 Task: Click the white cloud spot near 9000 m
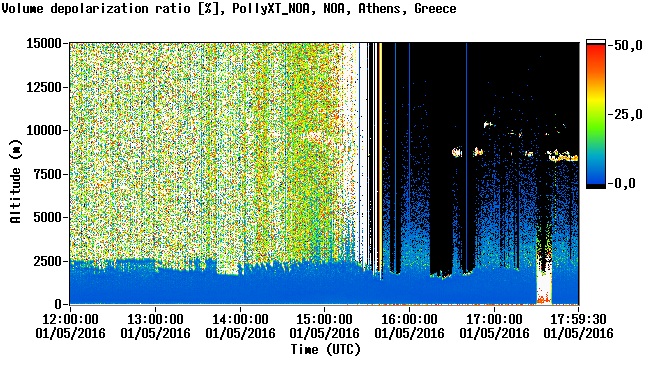click(457, 152)
